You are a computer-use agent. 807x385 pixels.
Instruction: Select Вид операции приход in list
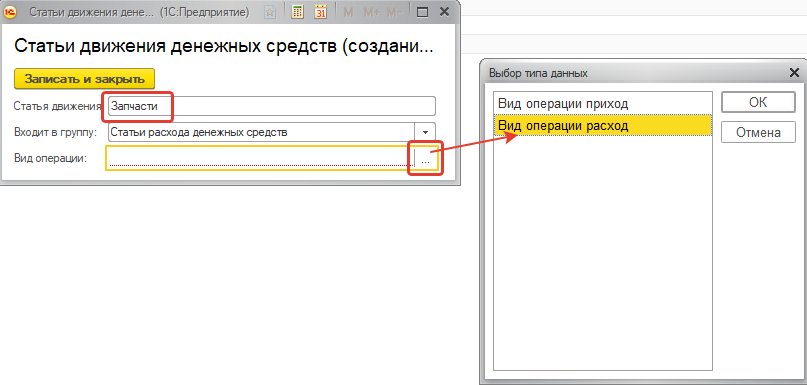pyautogui.click(x=602, y=103)
